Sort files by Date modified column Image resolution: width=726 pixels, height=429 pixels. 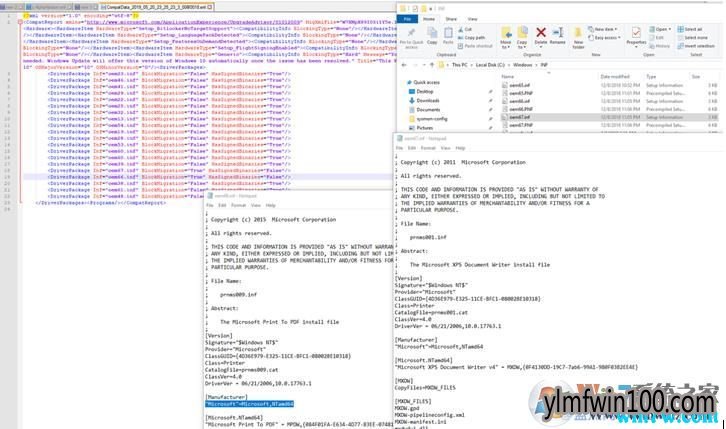tap(615, 76)
